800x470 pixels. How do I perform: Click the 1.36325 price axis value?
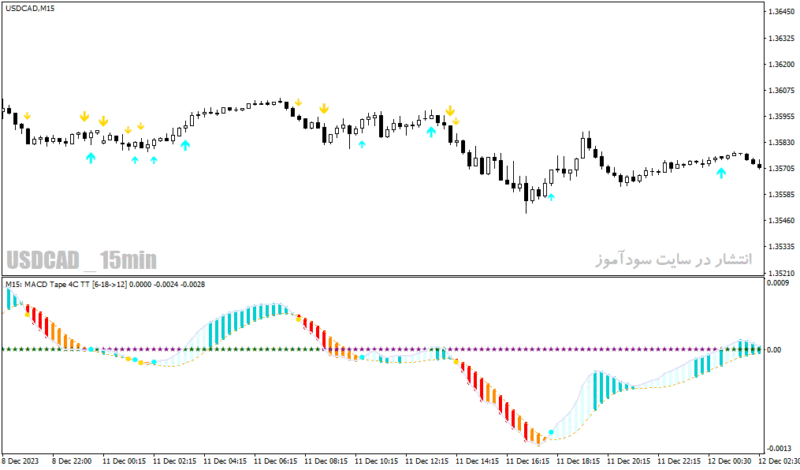pyautogui.click(x=781, y=38)
